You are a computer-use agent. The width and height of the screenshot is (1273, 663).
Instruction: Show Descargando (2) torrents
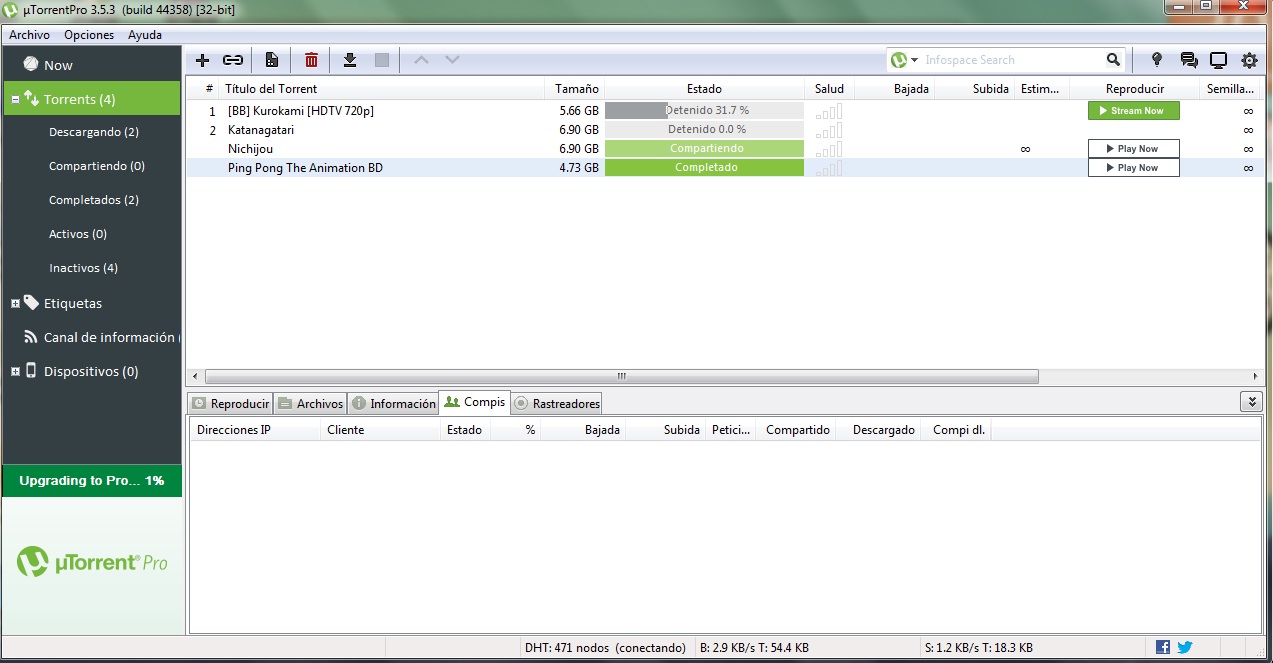[x=94, y=132]
